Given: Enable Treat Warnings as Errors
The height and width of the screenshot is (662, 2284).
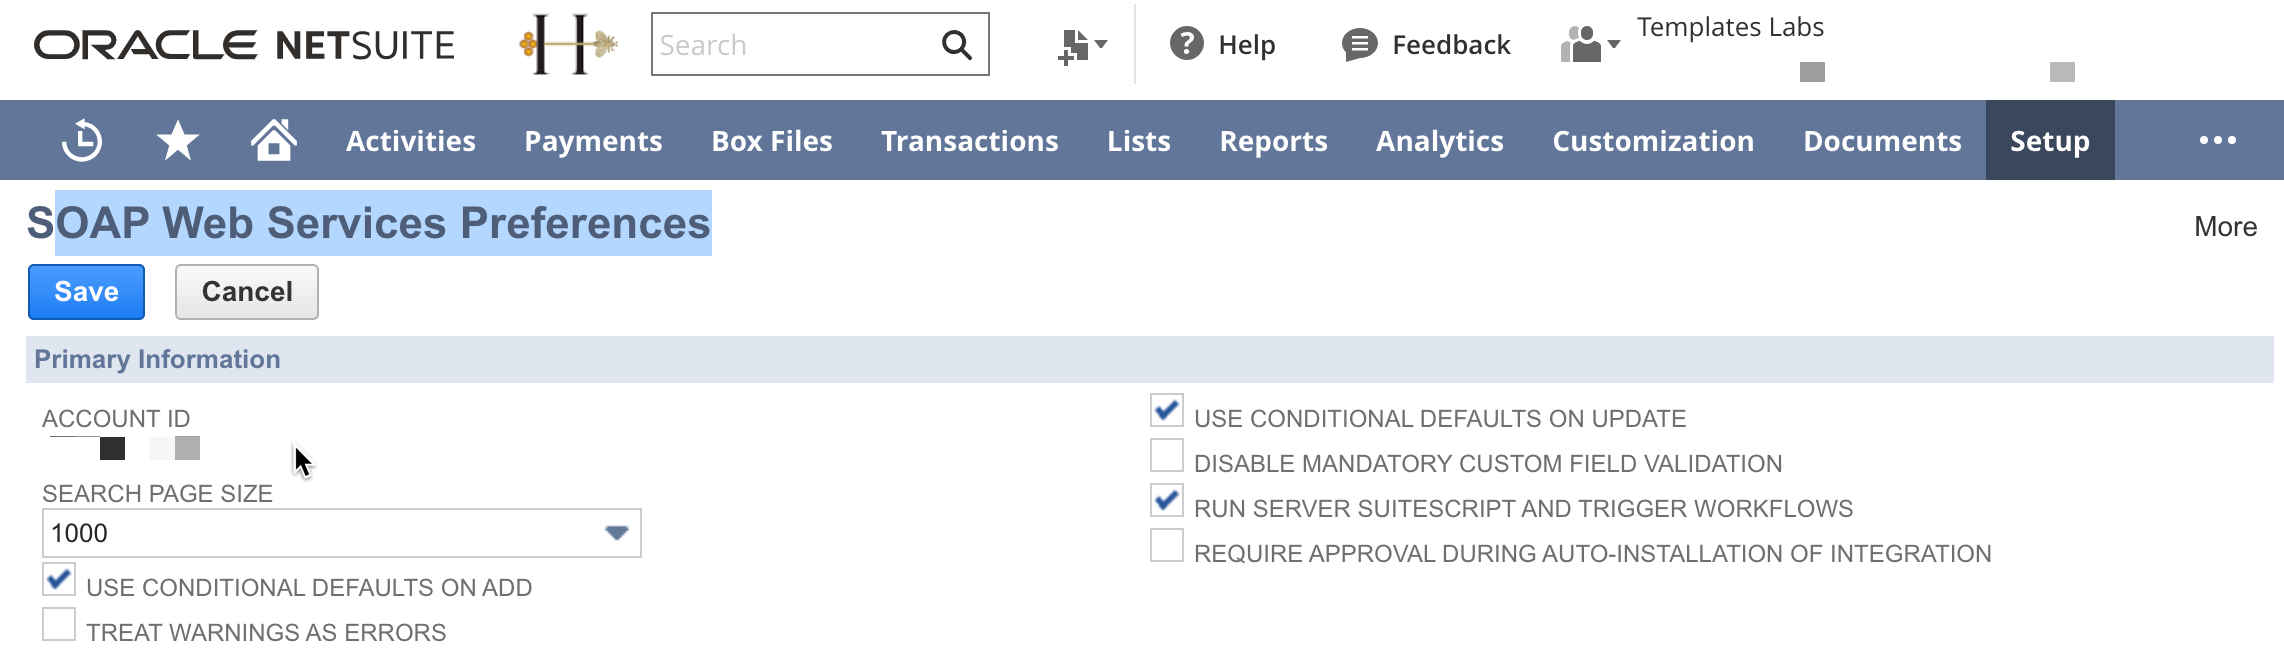Looking at the screenshot, I should (x=59, y=624).
